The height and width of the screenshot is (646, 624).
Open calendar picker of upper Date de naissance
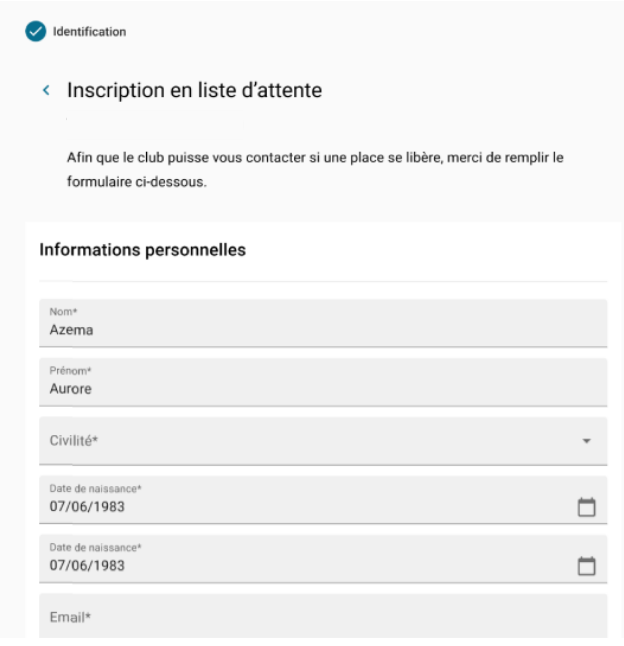pyautogui.click(x=587, y=507)
